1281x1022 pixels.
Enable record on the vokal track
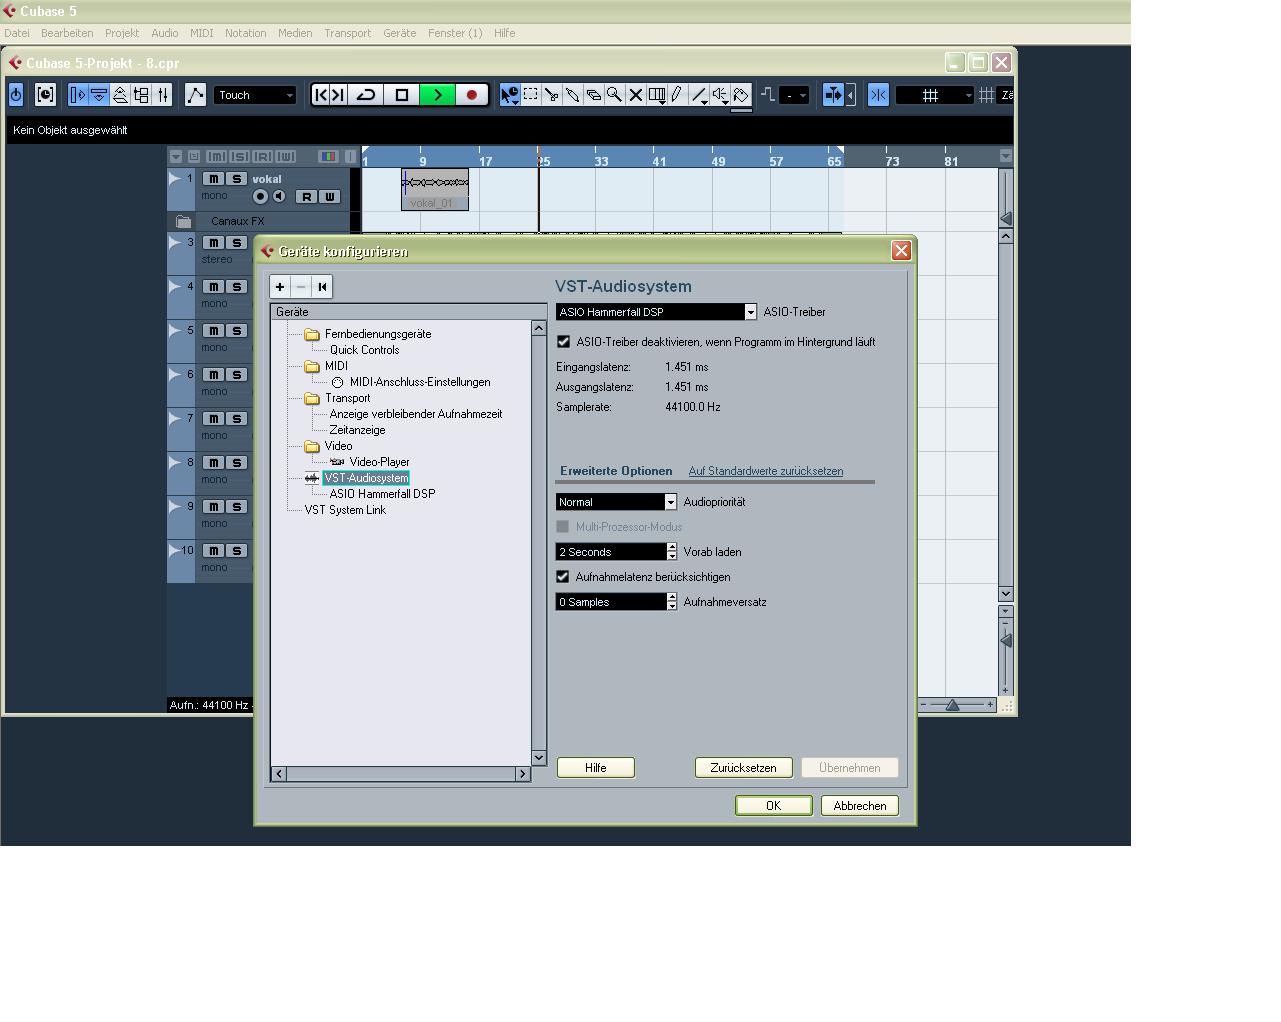[260, 197]
